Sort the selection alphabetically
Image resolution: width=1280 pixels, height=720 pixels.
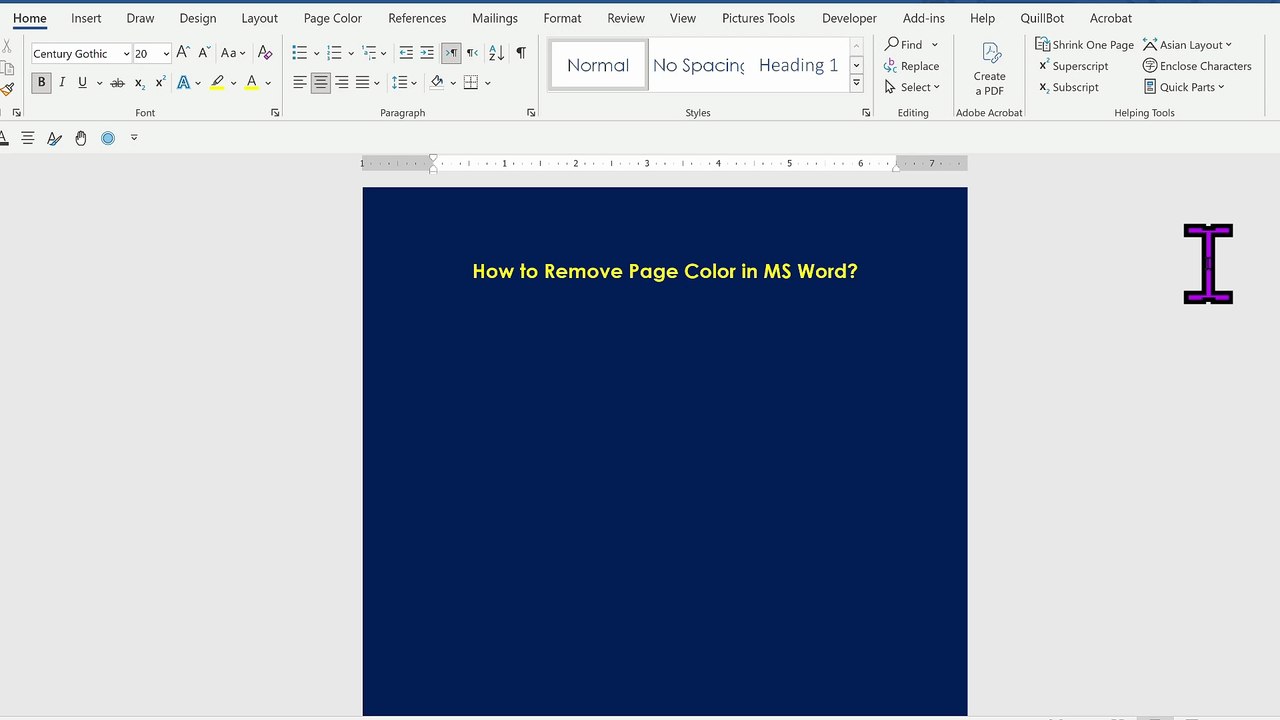pyautogui.click(x=496, y=53)
